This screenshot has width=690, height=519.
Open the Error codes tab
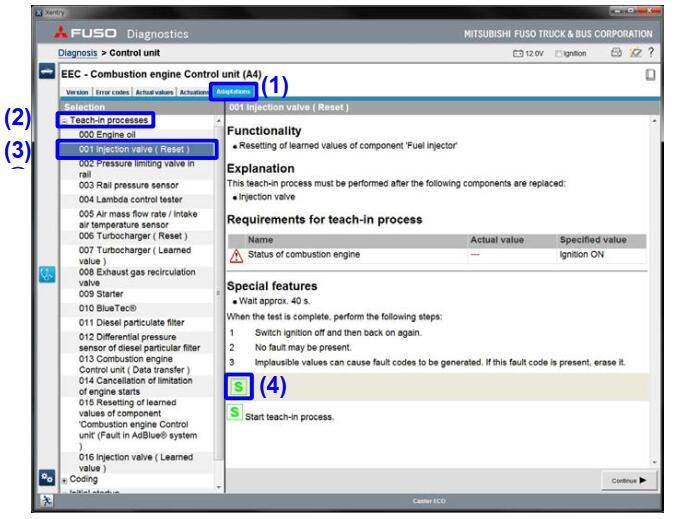pyautogui.click(x=112, y=92)
